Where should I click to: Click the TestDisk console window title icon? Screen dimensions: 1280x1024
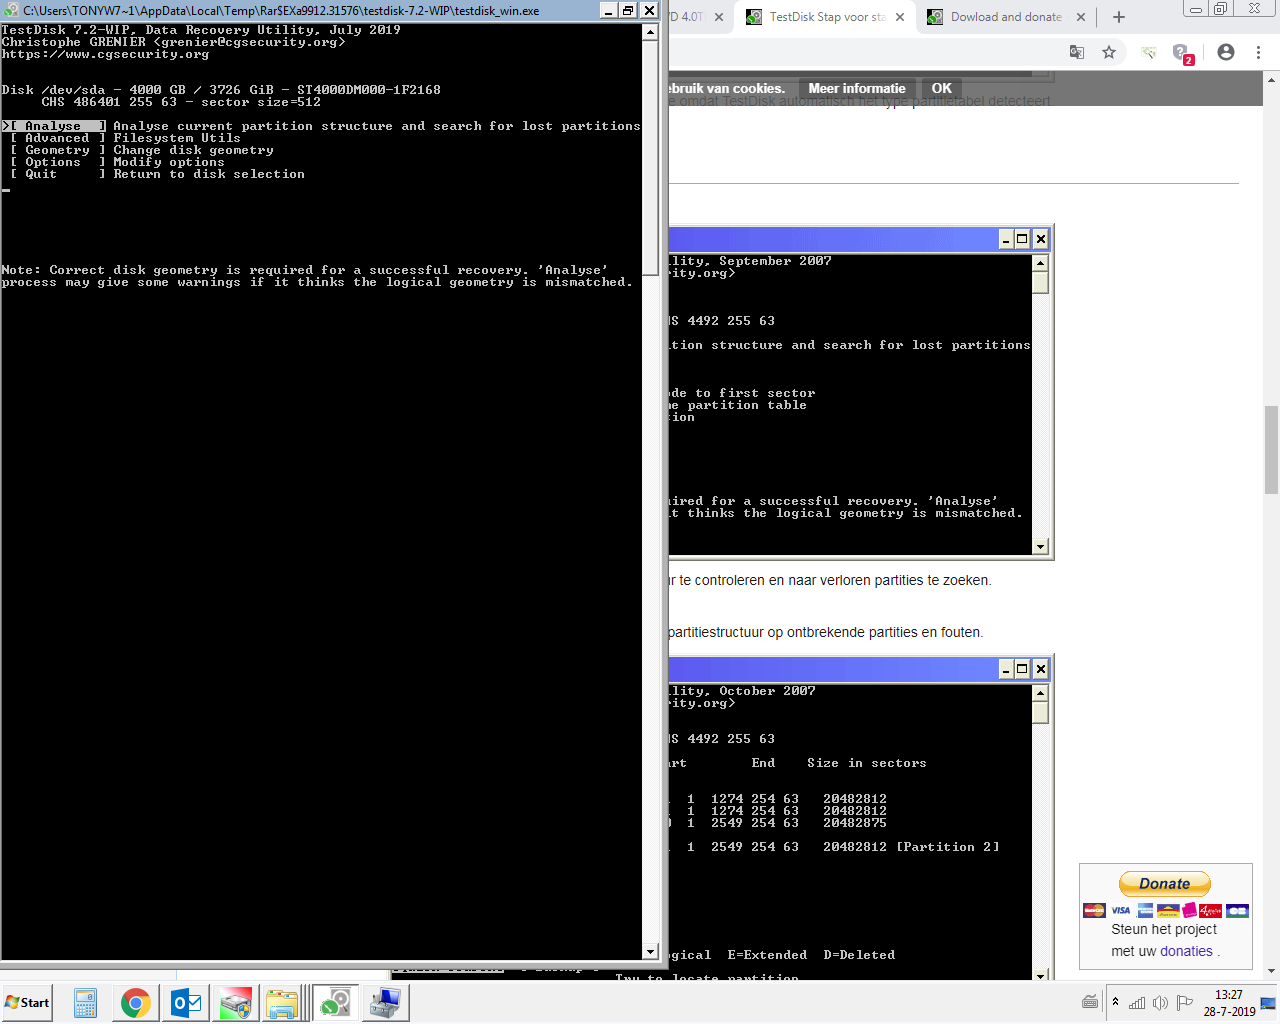coord(11,10)
